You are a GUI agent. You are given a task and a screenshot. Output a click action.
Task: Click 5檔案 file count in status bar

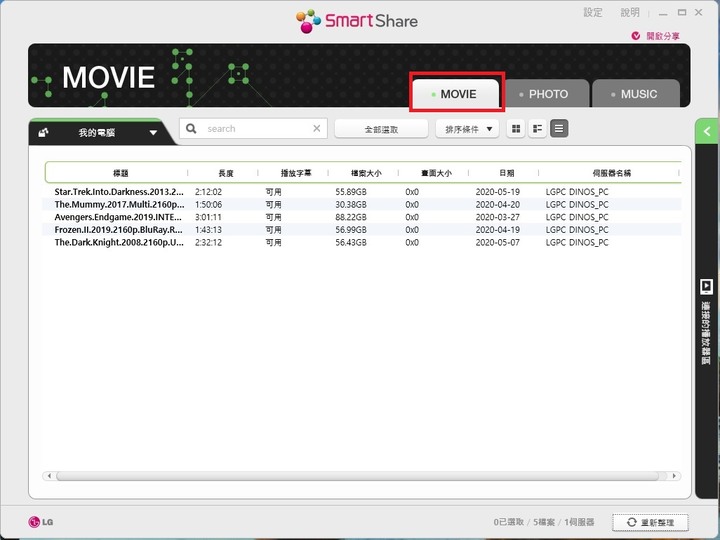click(x=544, y=522)
